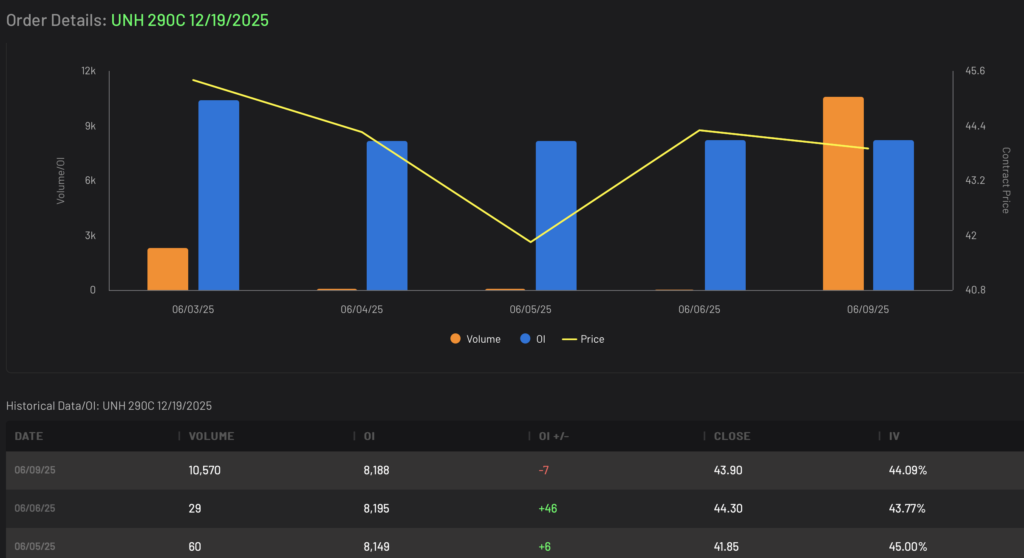This screenshot has height=558, width=1024.
Task: Click the volume value 10,570
Action: [x=204, y=470]
